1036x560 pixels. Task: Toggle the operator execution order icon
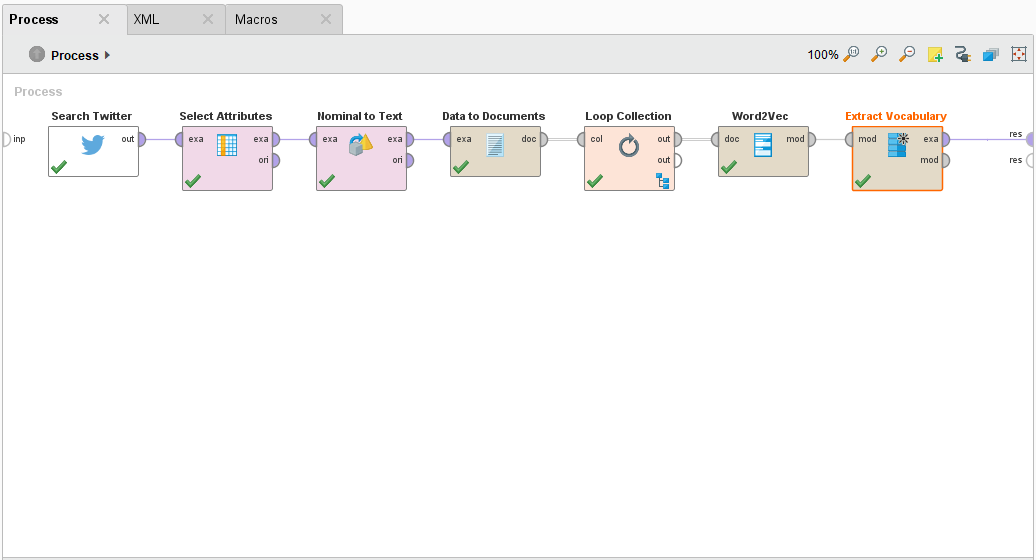point(990,55)
